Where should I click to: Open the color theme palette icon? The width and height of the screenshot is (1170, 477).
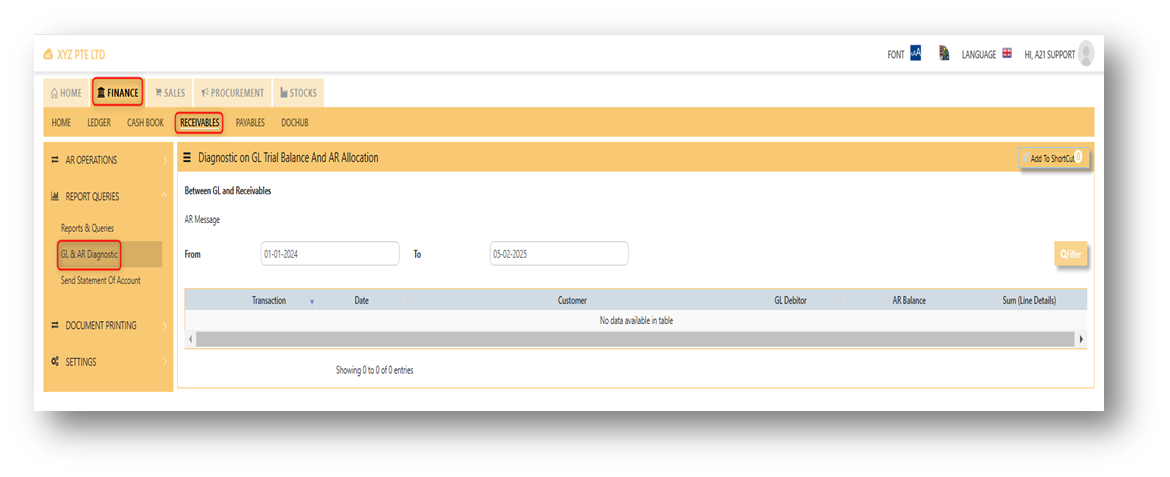click(x=944, y=54)
